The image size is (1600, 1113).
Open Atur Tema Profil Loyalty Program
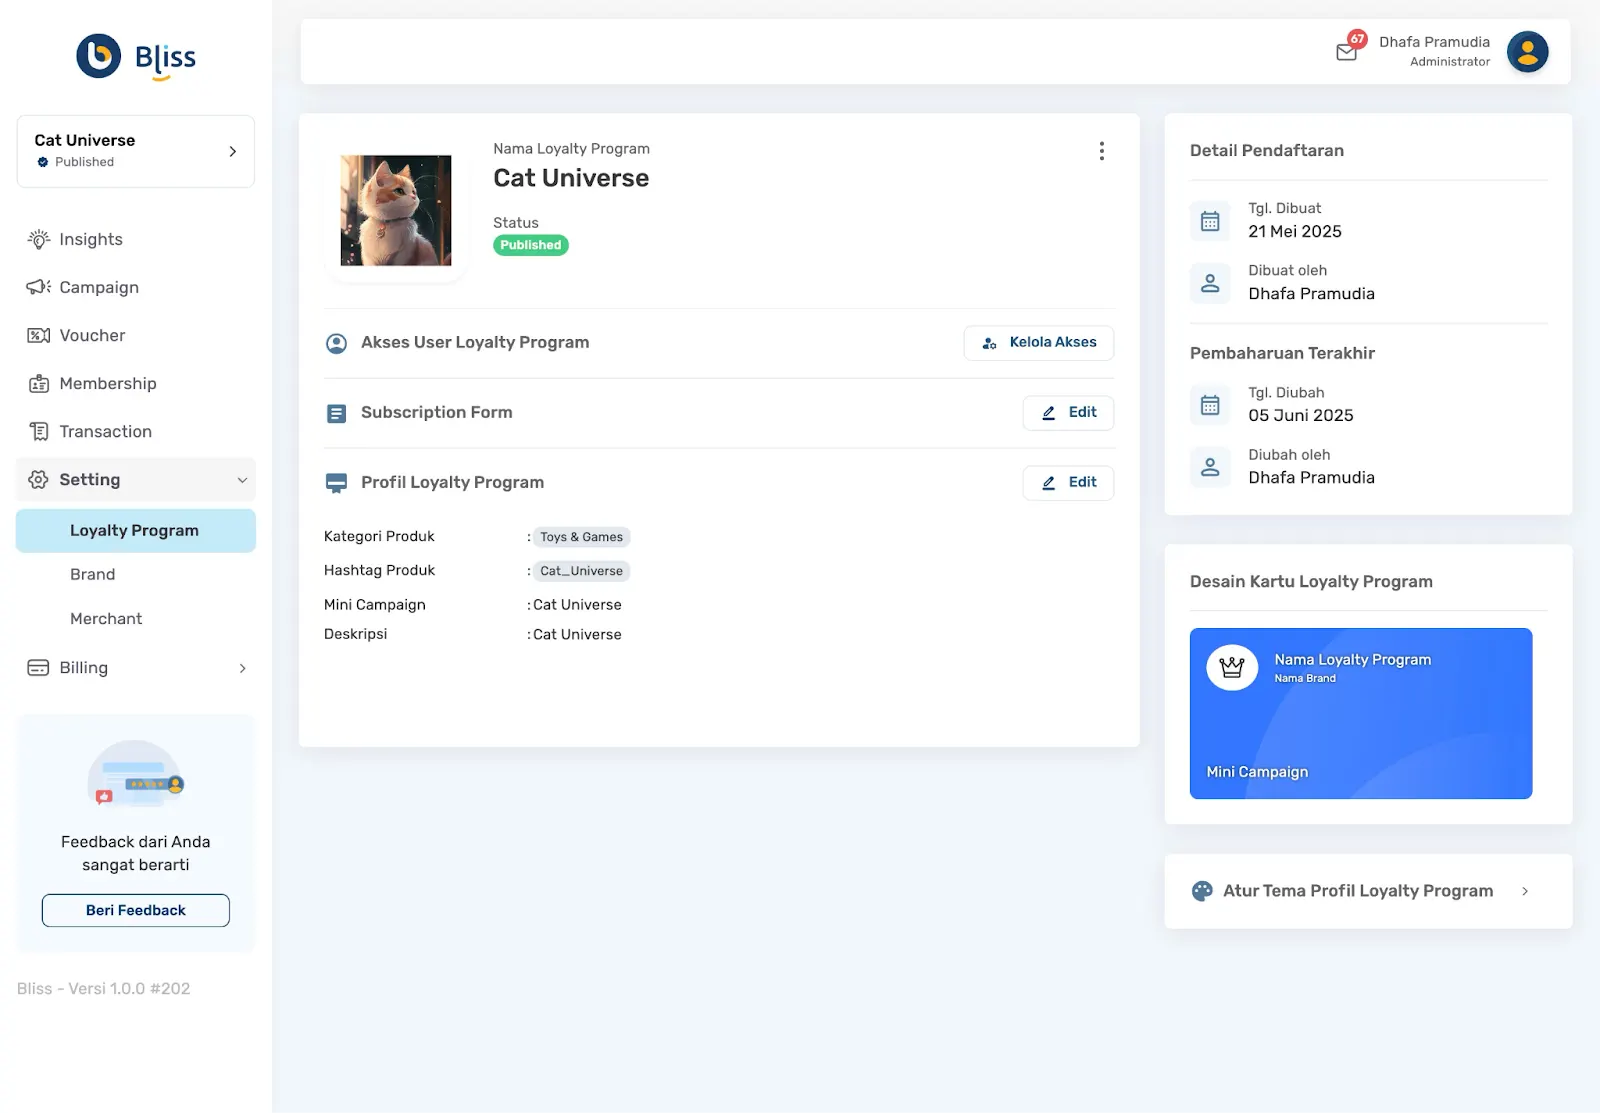1368,891
